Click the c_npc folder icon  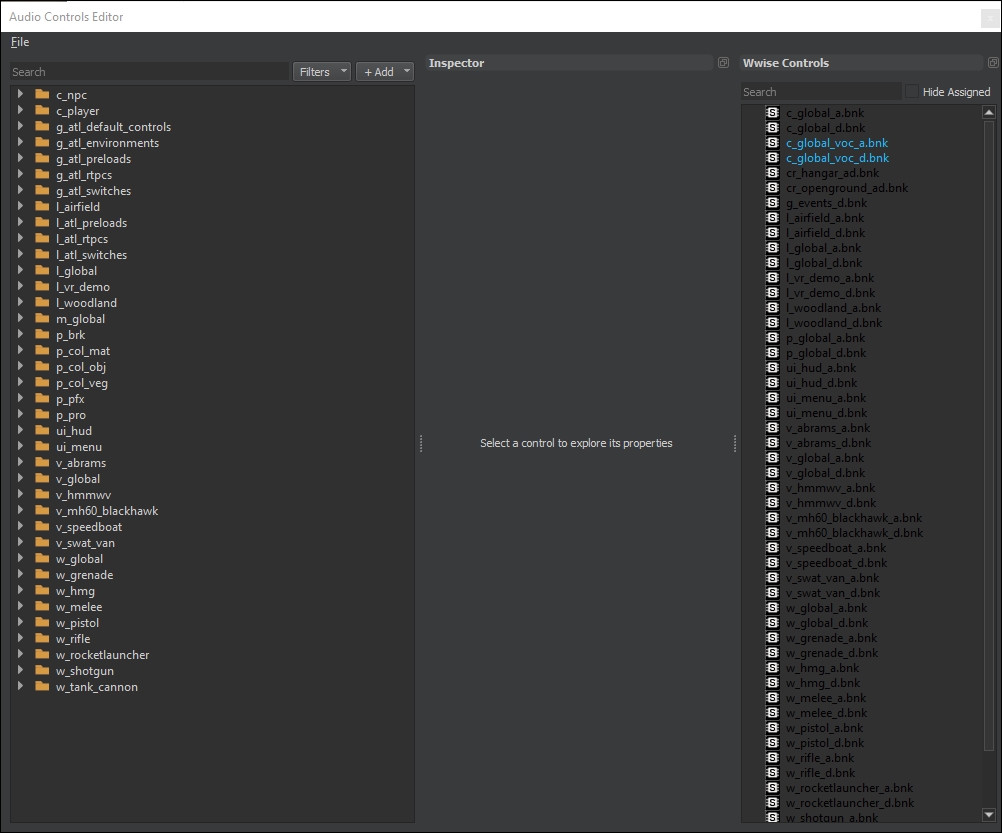(42, 95)
